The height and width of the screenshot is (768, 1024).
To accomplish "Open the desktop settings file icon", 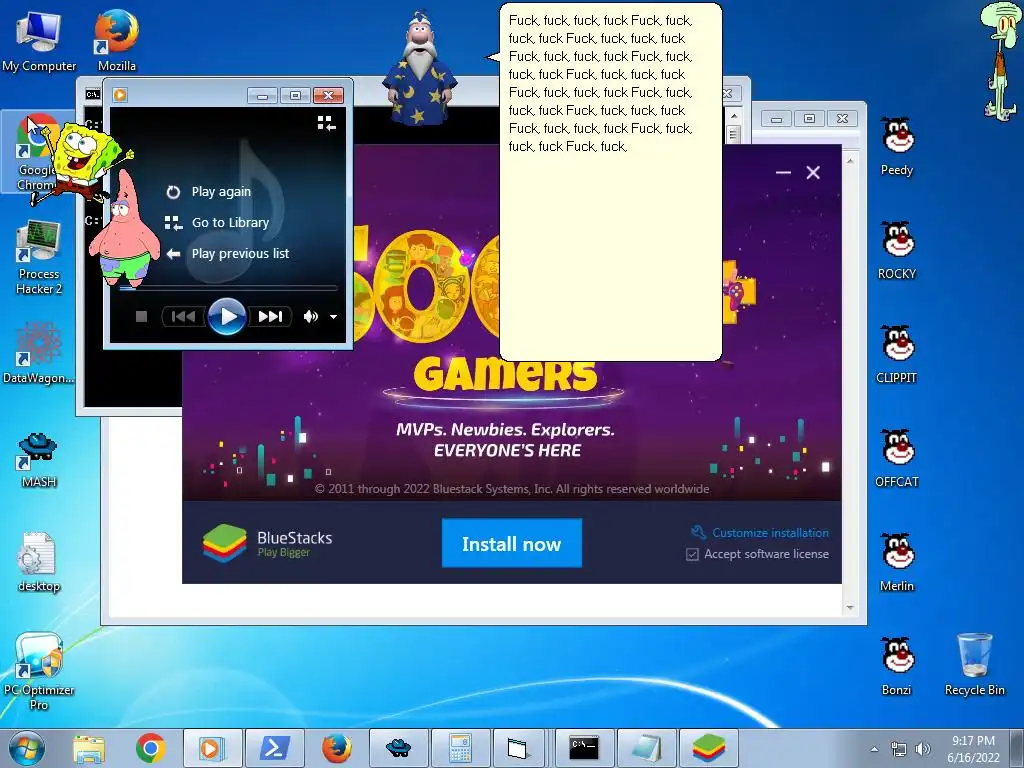I will [39, 563].
